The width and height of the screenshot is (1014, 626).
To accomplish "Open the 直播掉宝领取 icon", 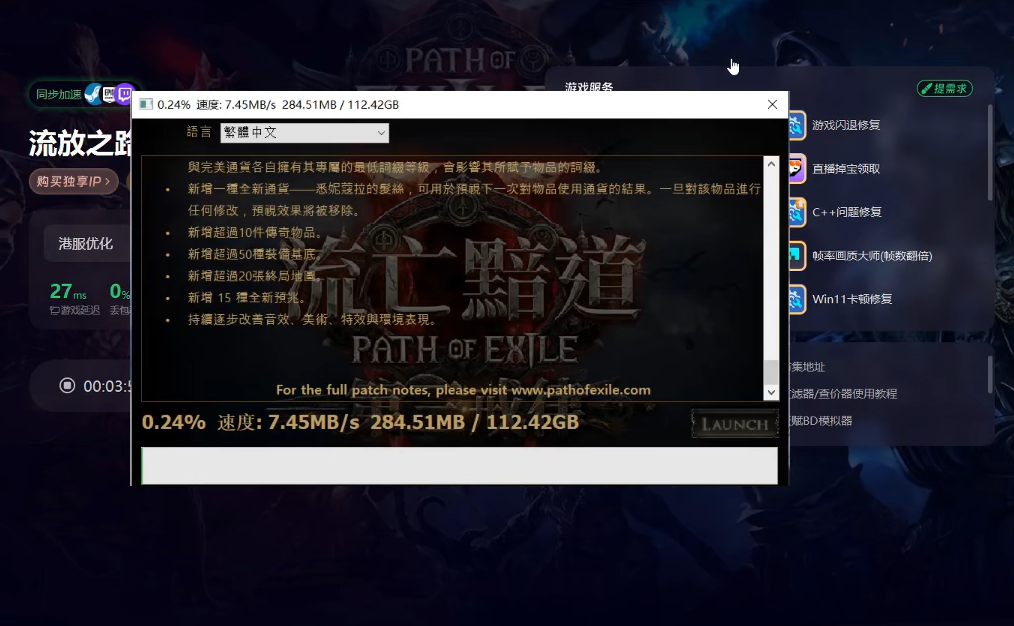I will [x=797, y=169].
